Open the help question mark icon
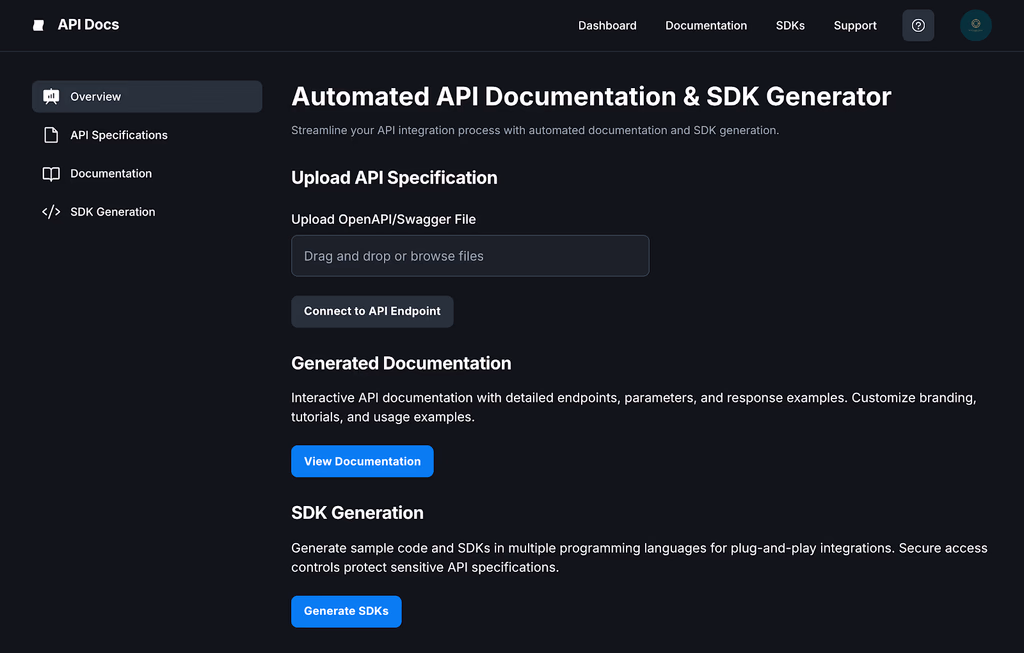Screen dimensions: 1024x653 918,25
